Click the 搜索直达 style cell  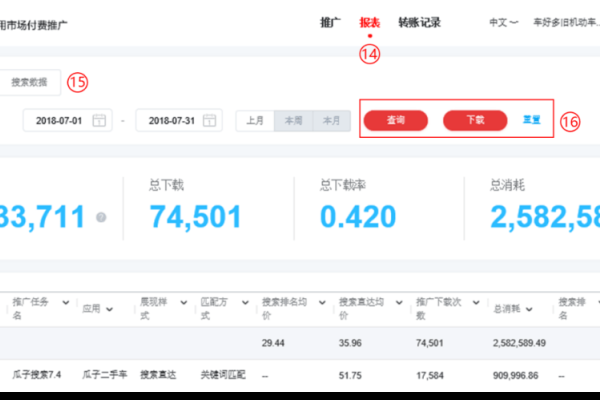coord(158,375)
